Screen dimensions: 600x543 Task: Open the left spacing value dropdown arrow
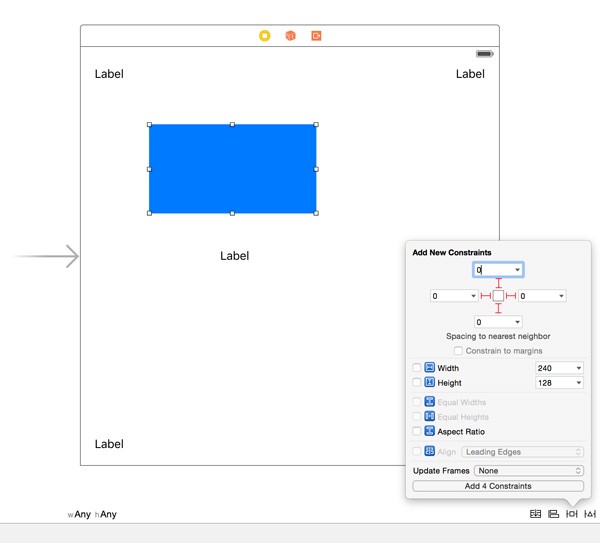pyautogui.click(x=473, y=296)
